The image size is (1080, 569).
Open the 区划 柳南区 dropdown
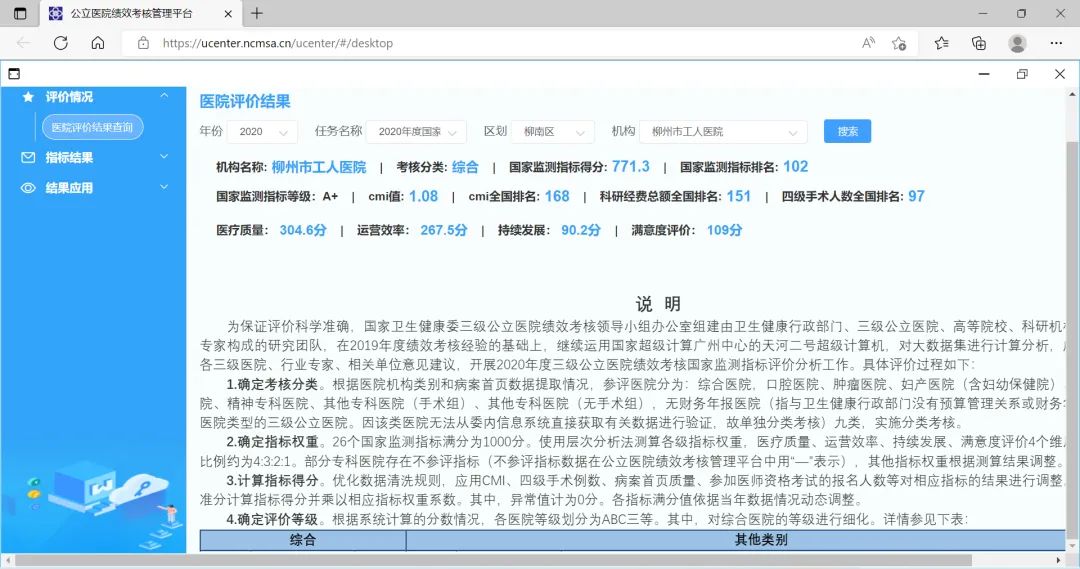click(x=553, y=132)
